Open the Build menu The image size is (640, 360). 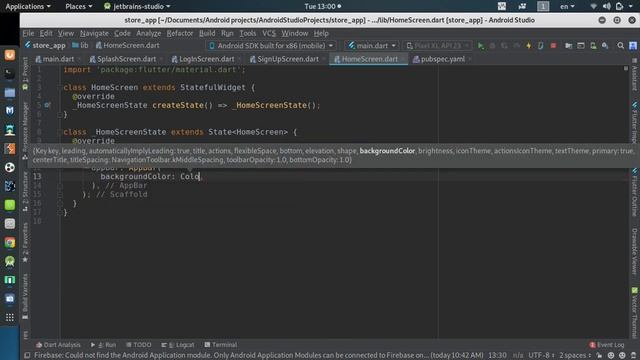coord(207,33)
